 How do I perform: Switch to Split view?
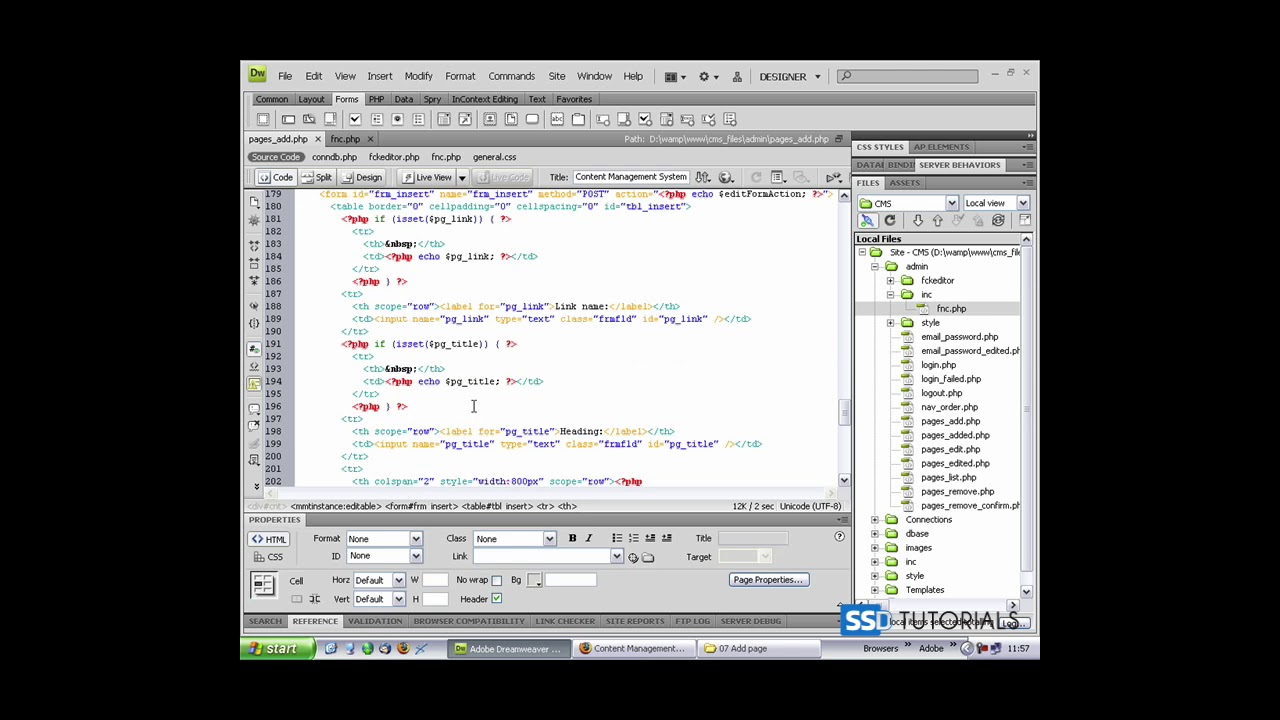tap(317, 177)
